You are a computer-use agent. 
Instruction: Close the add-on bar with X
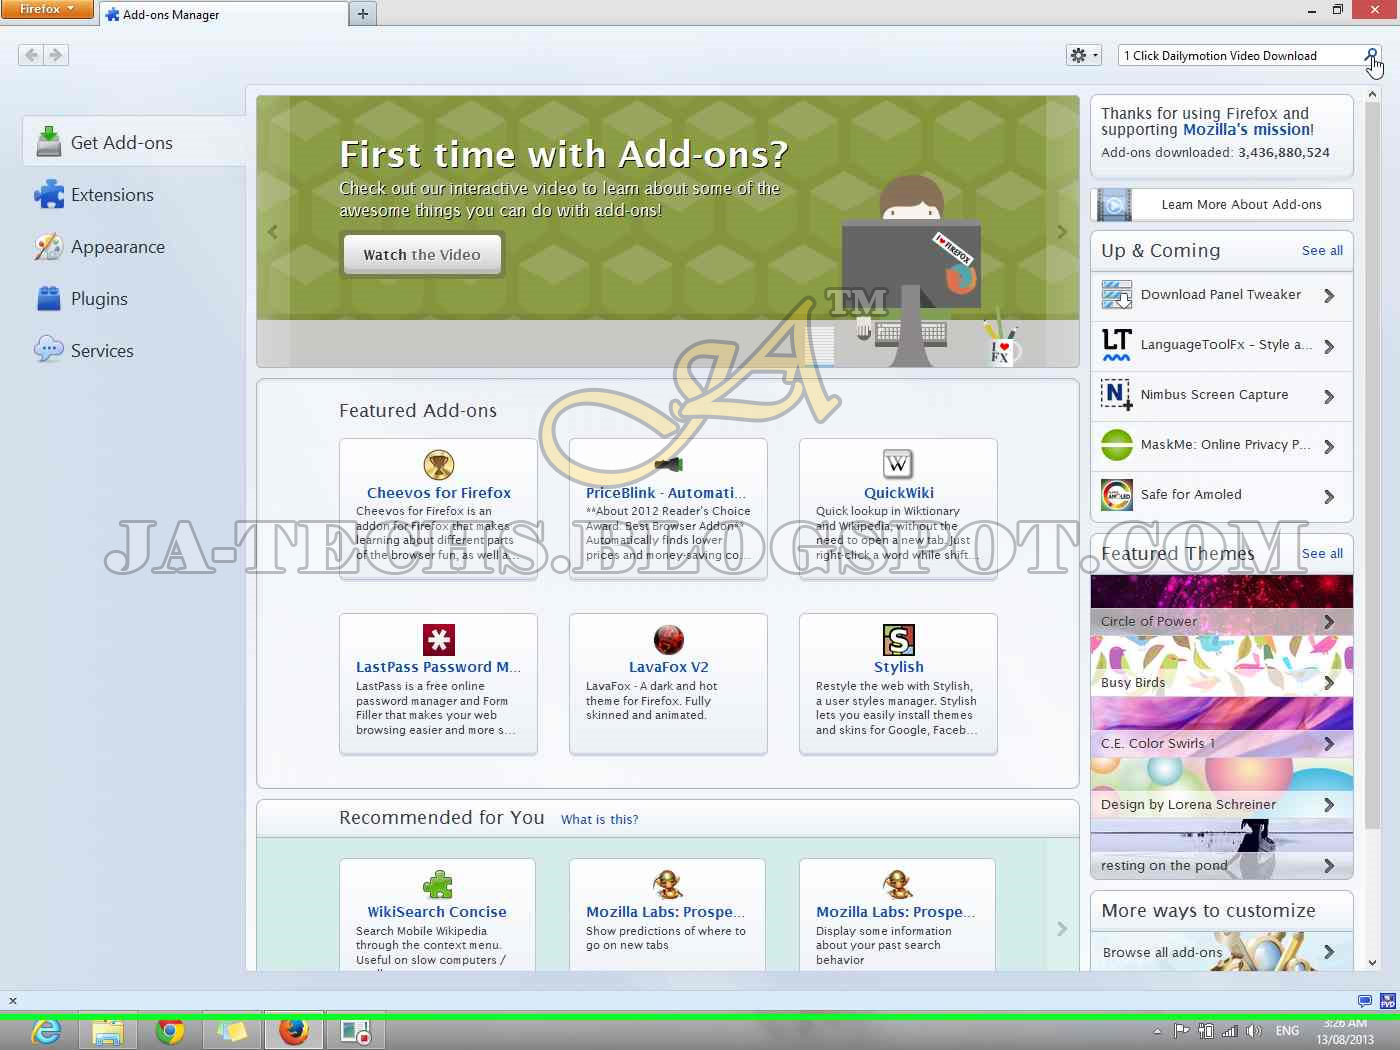[12, 1000]
